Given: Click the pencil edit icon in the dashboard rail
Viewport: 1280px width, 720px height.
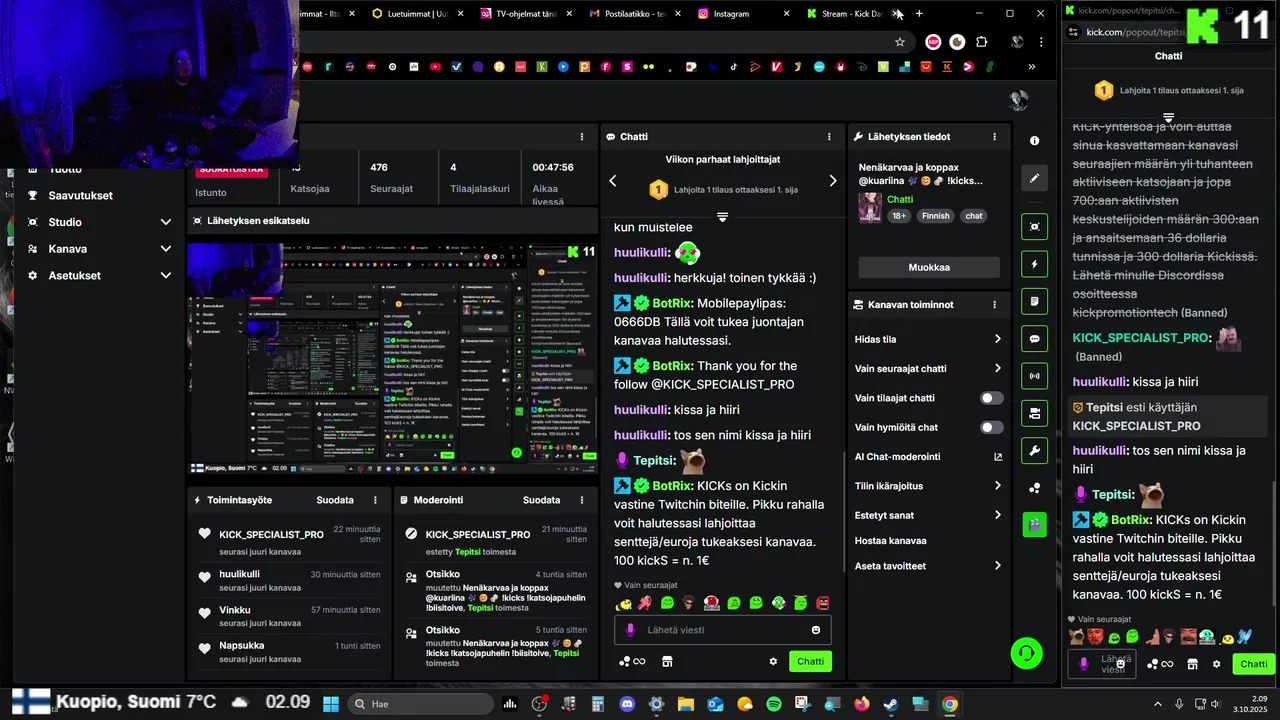Looking at the screenshot, I should click(x=1035, y=178).
